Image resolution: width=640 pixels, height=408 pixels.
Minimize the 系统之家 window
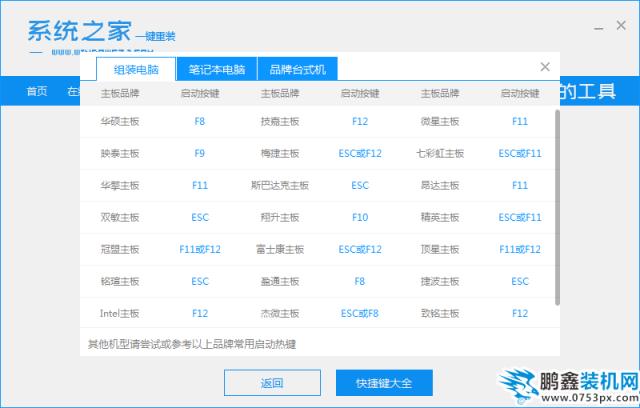coord(599,29)
